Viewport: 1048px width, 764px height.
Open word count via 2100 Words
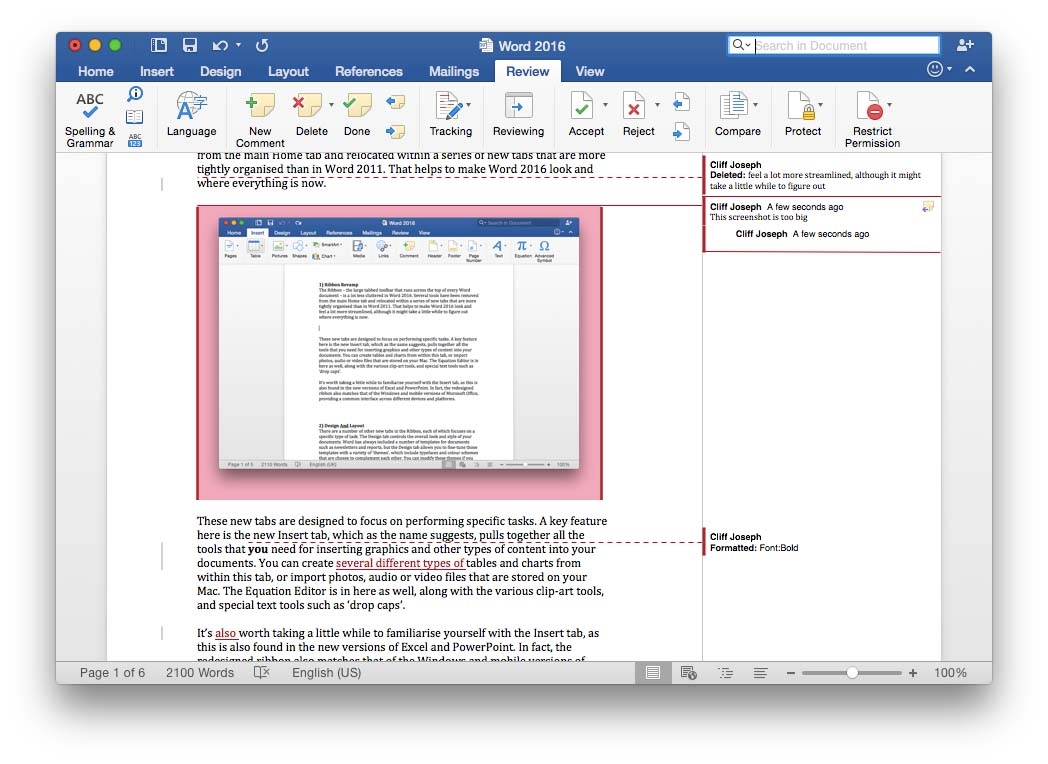pyautogui.click(x=200, y=672)
